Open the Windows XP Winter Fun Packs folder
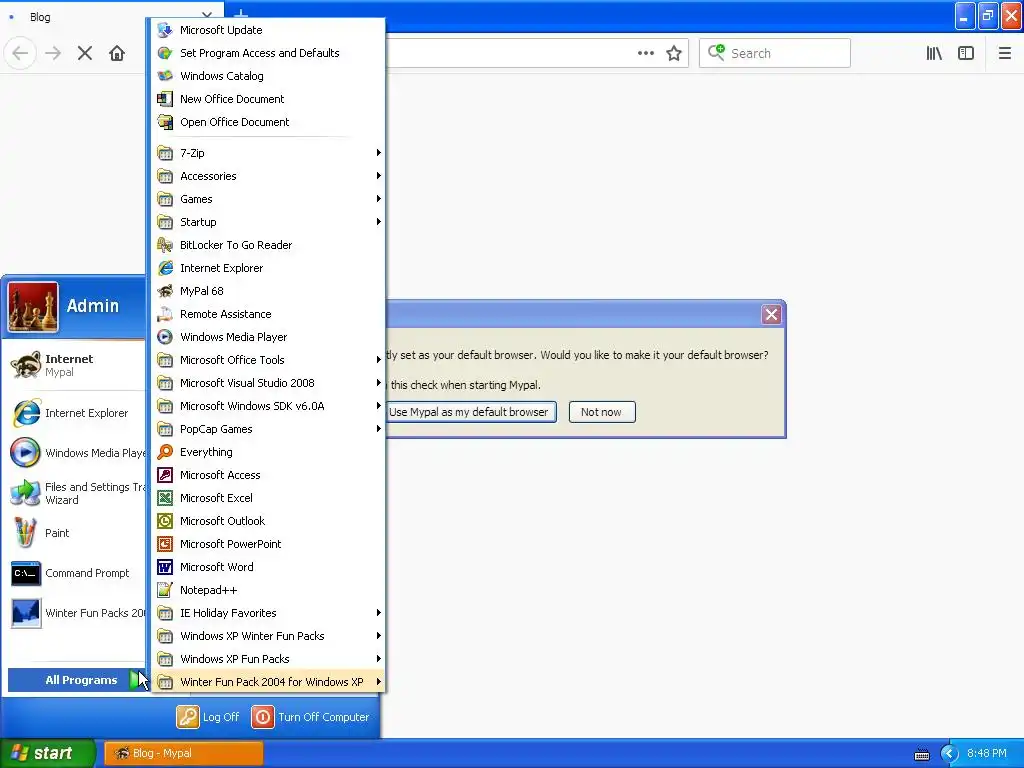 tap(268, 636)
